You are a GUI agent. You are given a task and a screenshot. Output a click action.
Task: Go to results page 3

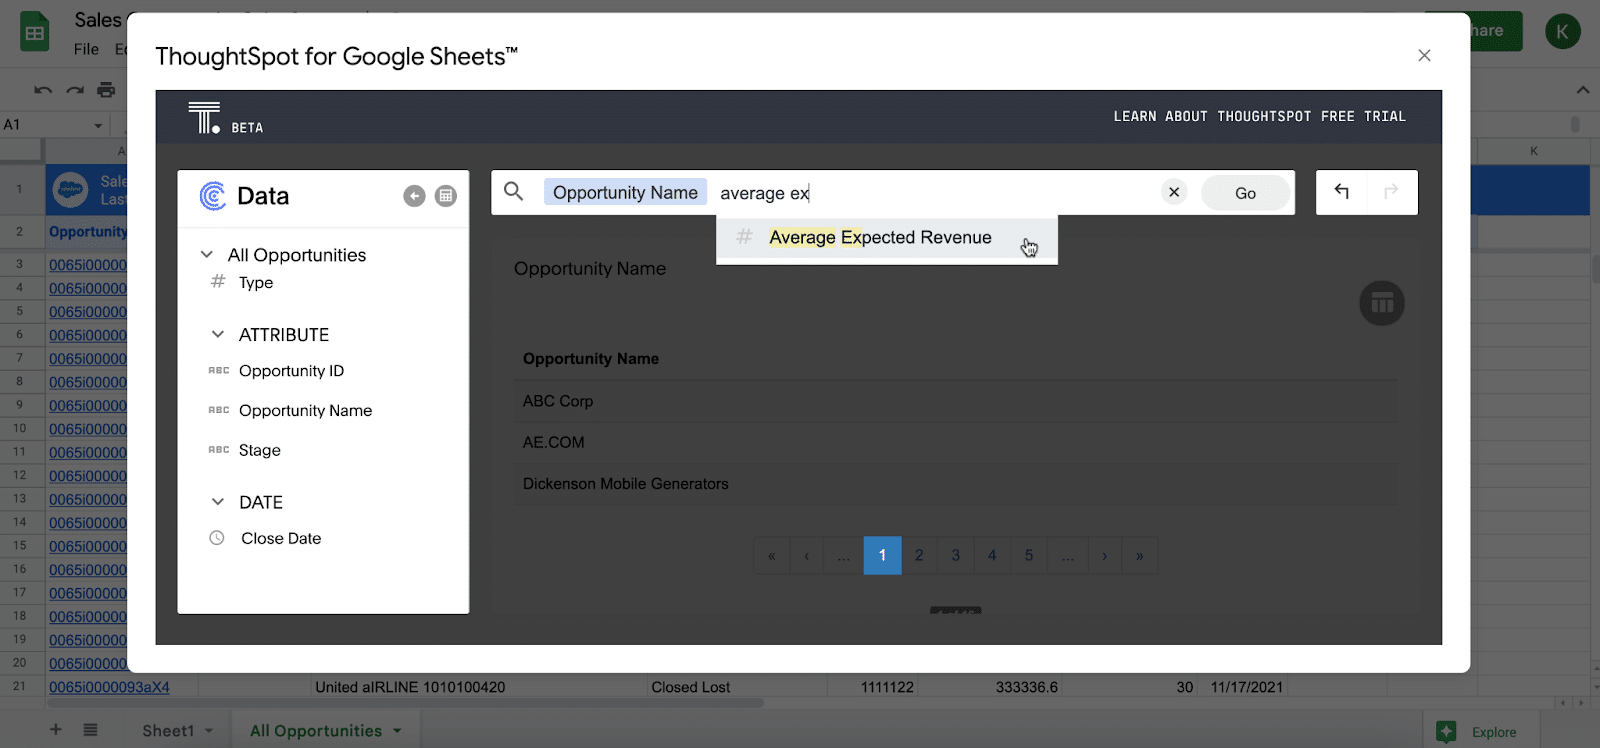pyautogui.click(x=955, y=555)
